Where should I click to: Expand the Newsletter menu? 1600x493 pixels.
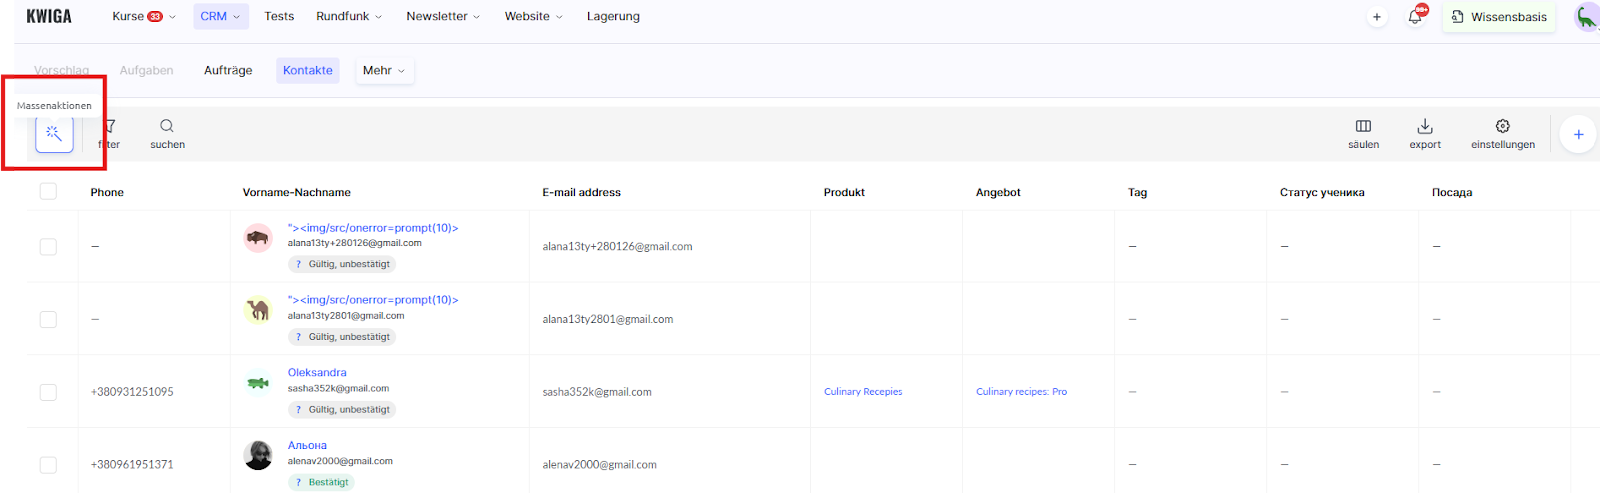[443, 17]
